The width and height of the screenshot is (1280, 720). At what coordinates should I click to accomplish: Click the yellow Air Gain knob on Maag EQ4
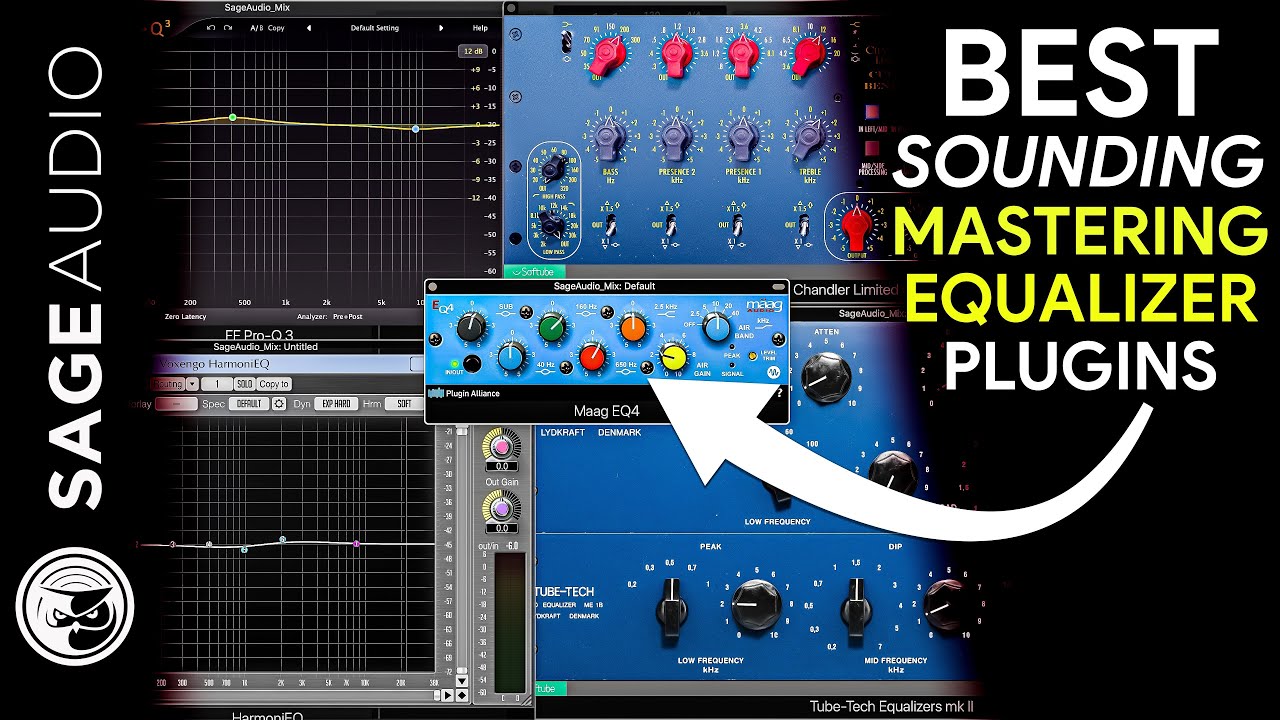pyautogui.click(x=675, y=355)
